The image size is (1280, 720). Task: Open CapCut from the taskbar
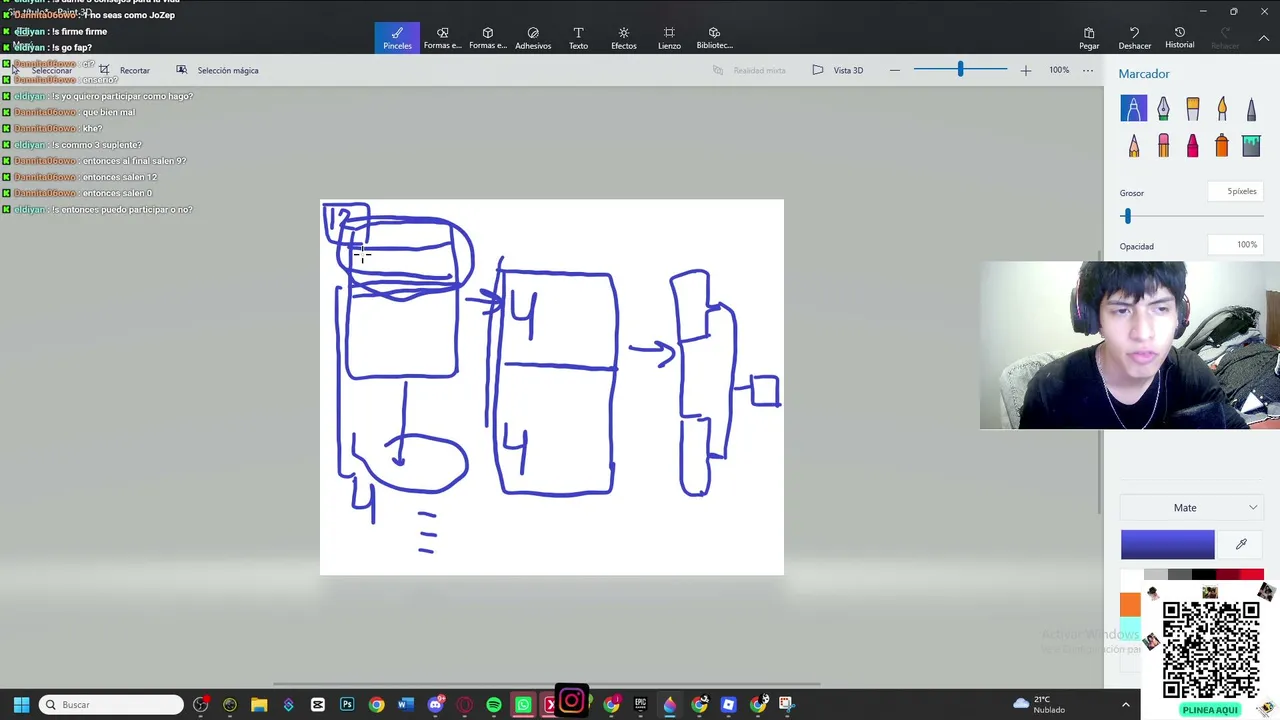pos(318,705)
